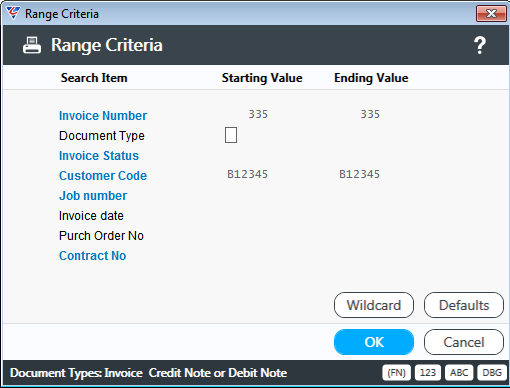Screen dimensions: 510x388
Task: Cancel the Range Criteria dialog
Action: (x=464, y=342)
